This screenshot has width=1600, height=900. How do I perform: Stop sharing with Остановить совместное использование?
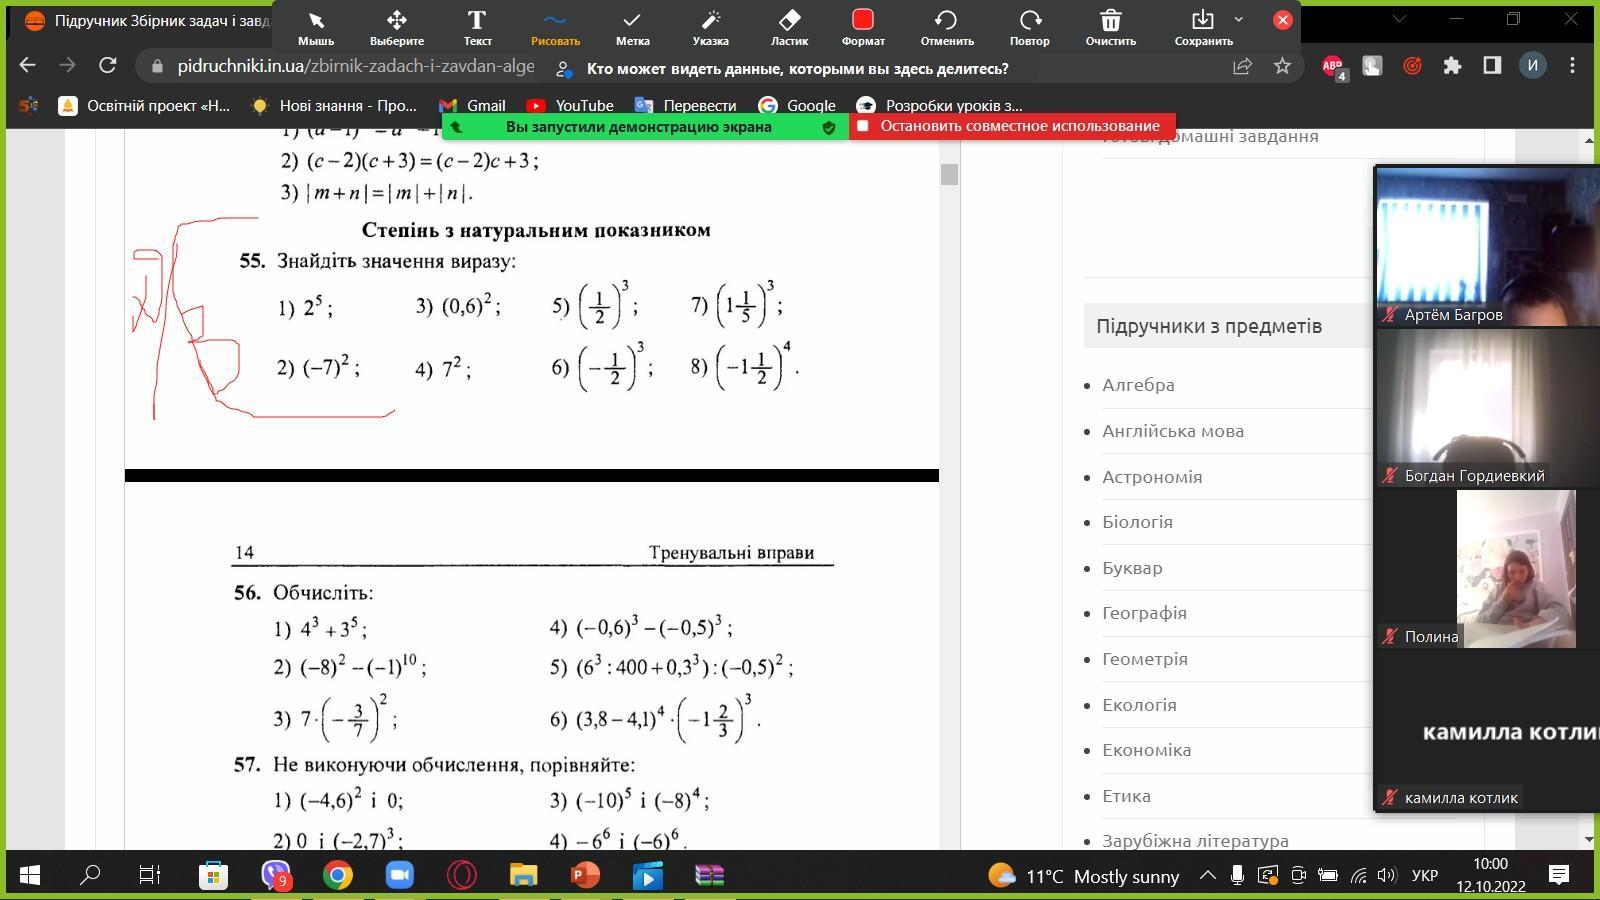(1012, 126)
